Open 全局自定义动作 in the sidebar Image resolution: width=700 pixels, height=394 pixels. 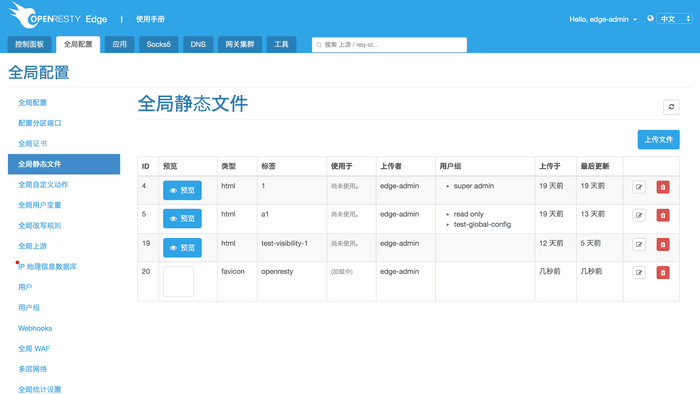43,185
